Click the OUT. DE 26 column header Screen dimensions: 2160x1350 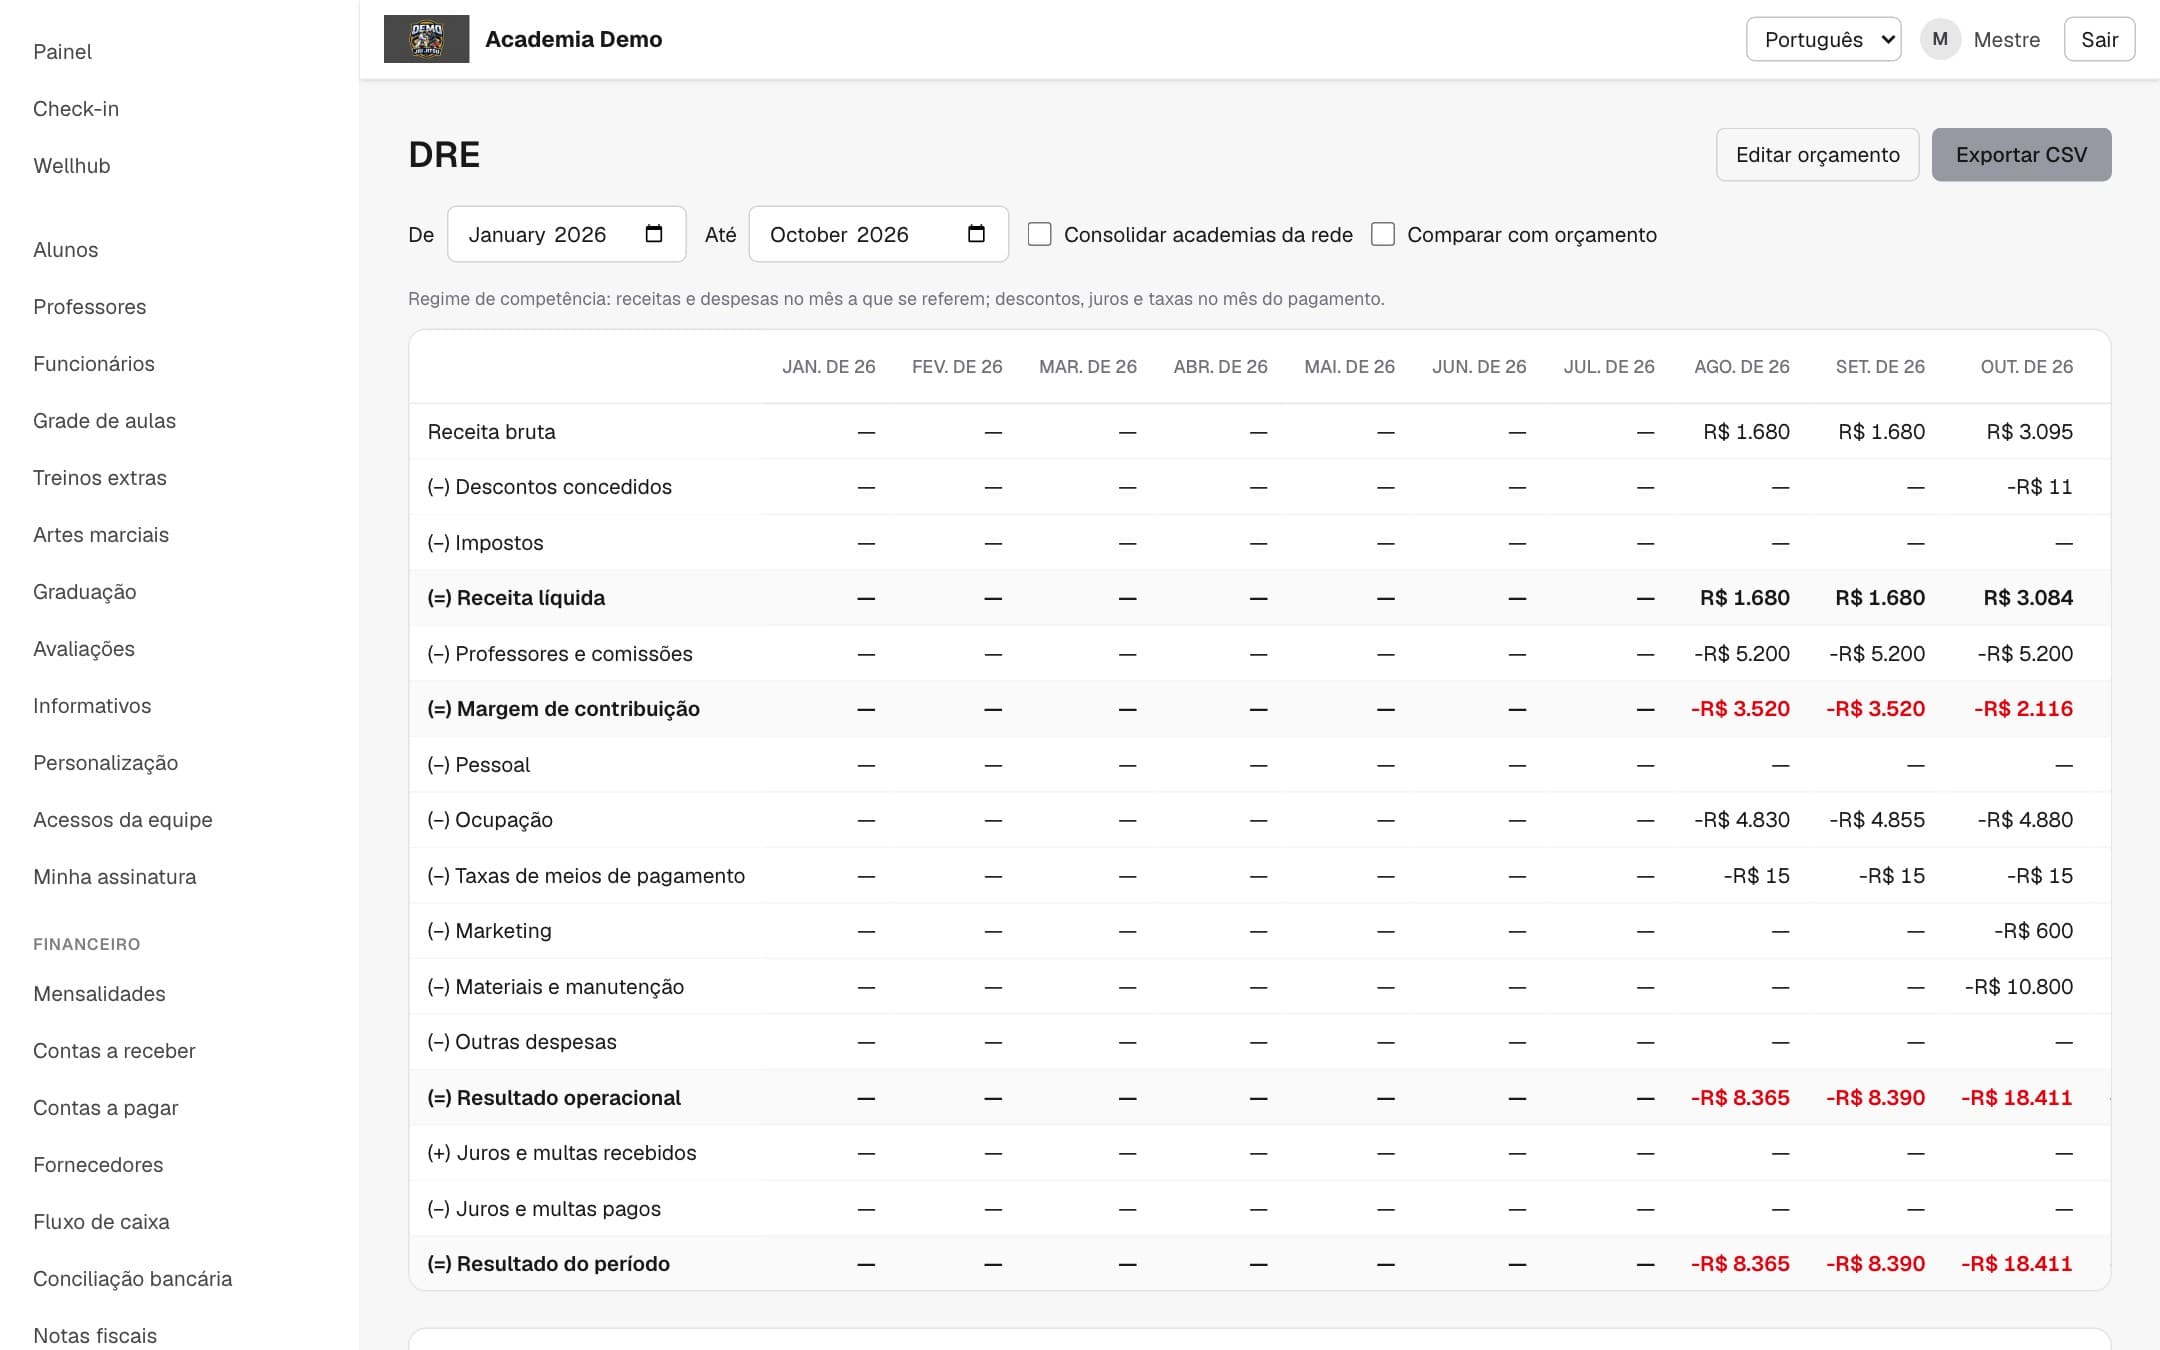click(x=2026, y=367)
